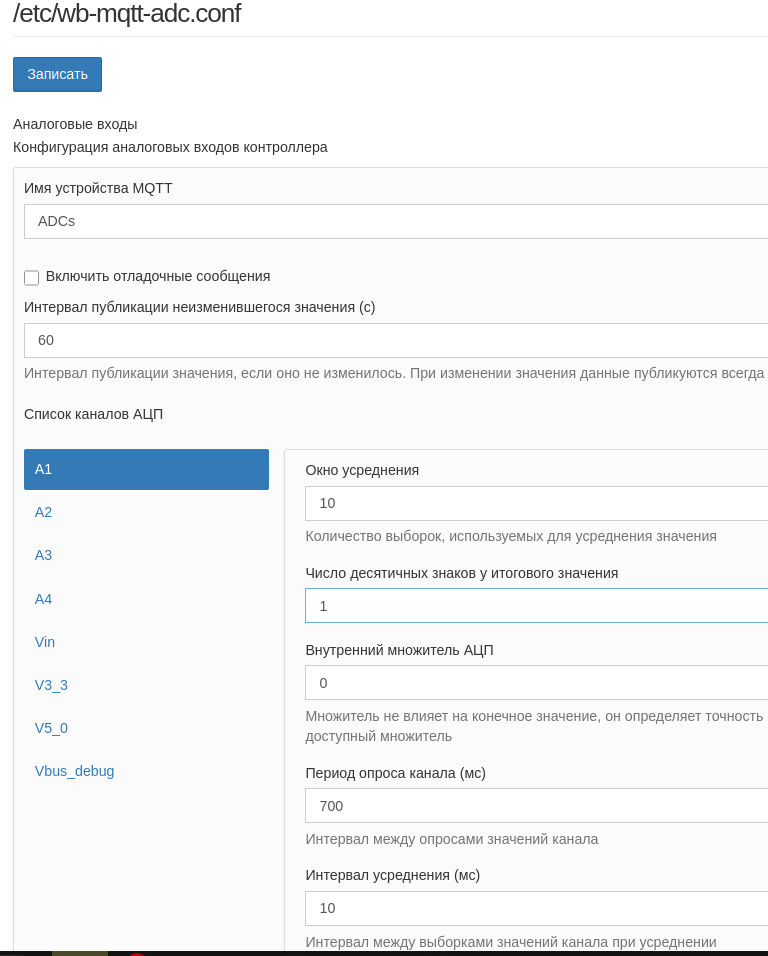Focus the Число десятичных знаков input
This screenshot has height=956, width=768.
pos(536,605)
